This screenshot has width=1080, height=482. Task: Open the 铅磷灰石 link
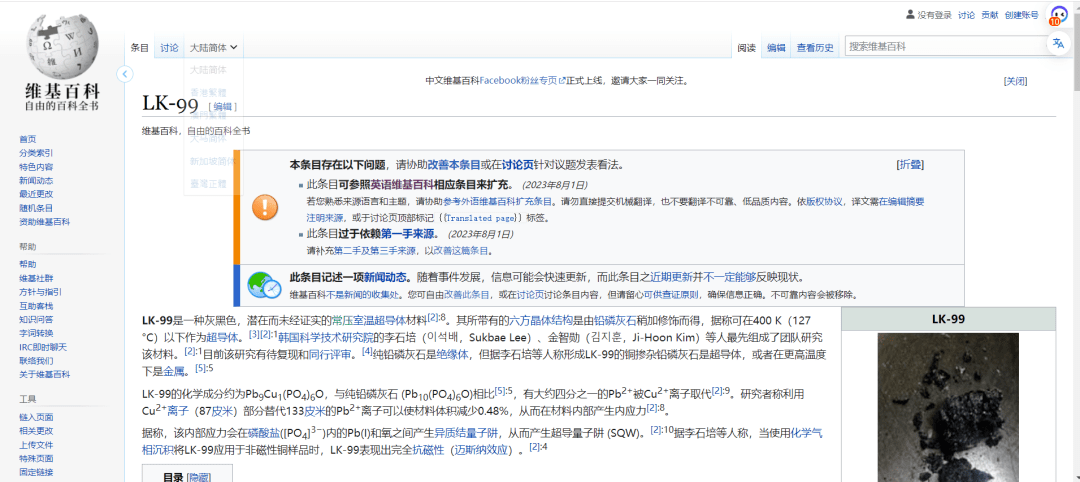(x=615, y=320)
